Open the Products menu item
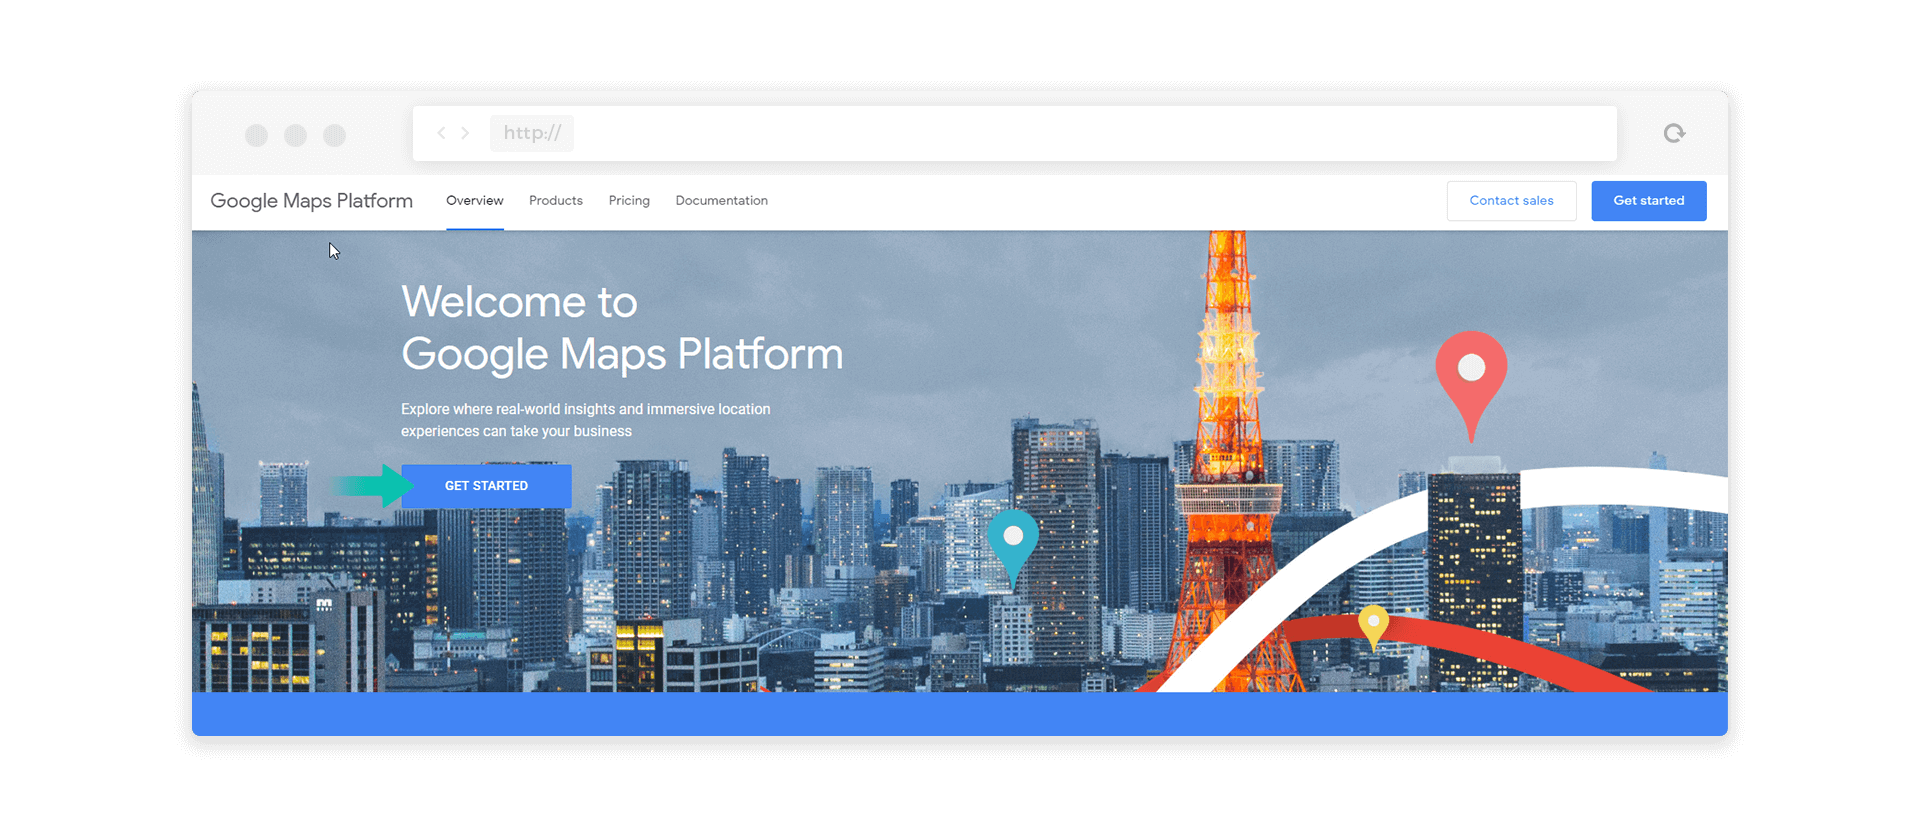 click(x=556, y=200)
